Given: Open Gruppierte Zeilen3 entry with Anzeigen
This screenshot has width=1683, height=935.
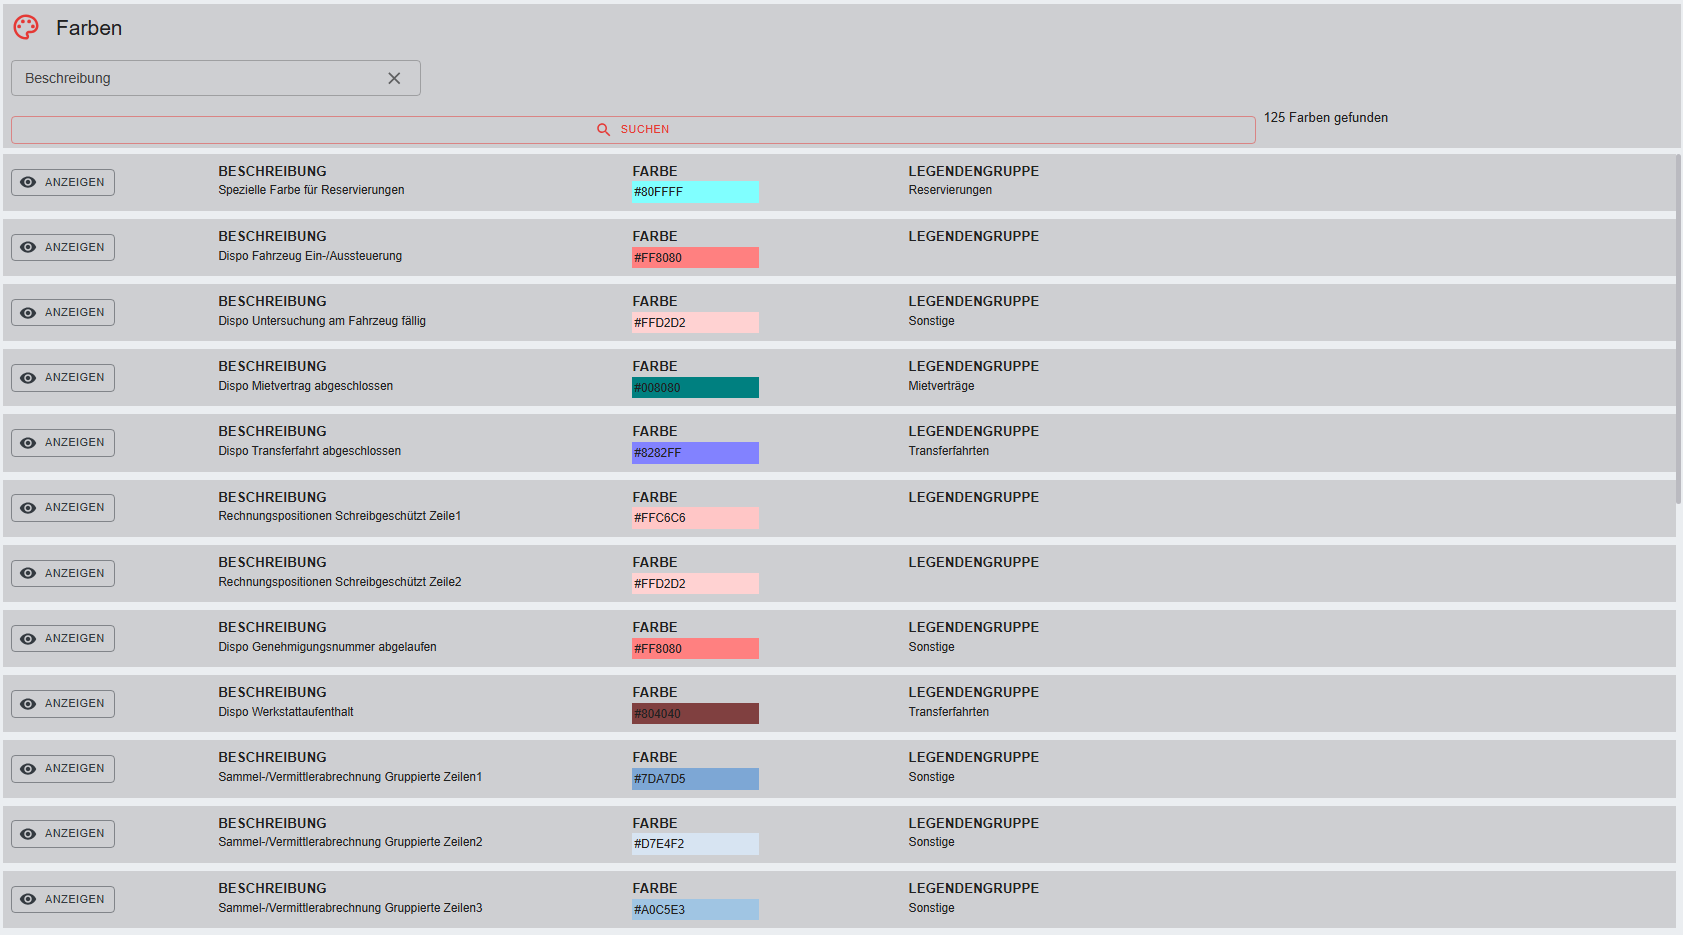Looking at the screenshot, I should 63,899.
